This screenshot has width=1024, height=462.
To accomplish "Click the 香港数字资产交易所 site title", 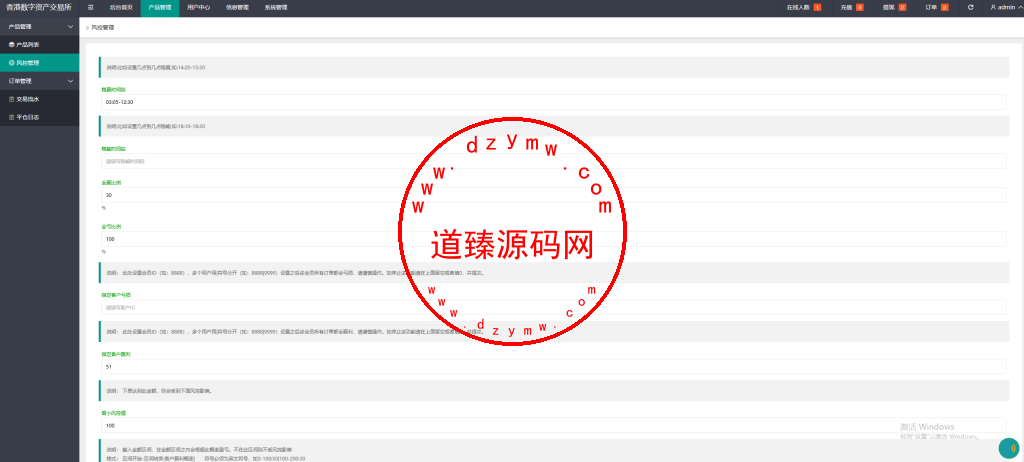I will click(x=39, y=8).
